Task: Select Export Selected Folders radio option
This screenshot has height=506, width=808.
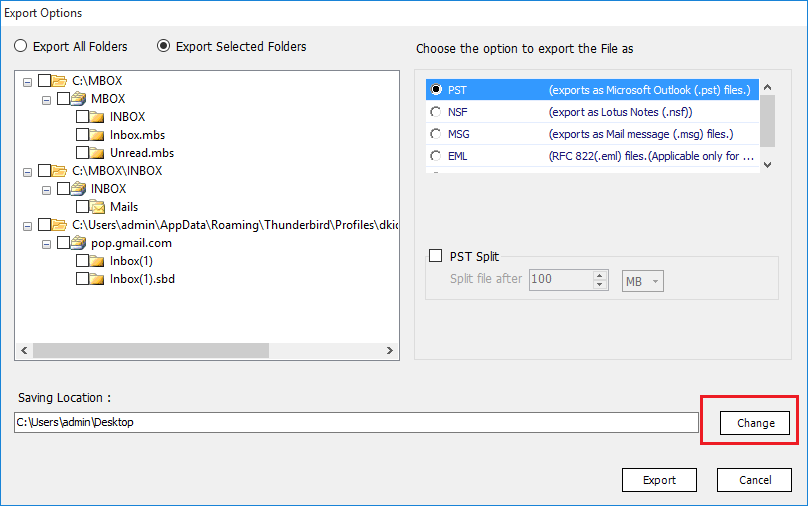Action: pyautogui.click(x=163, y=46)
